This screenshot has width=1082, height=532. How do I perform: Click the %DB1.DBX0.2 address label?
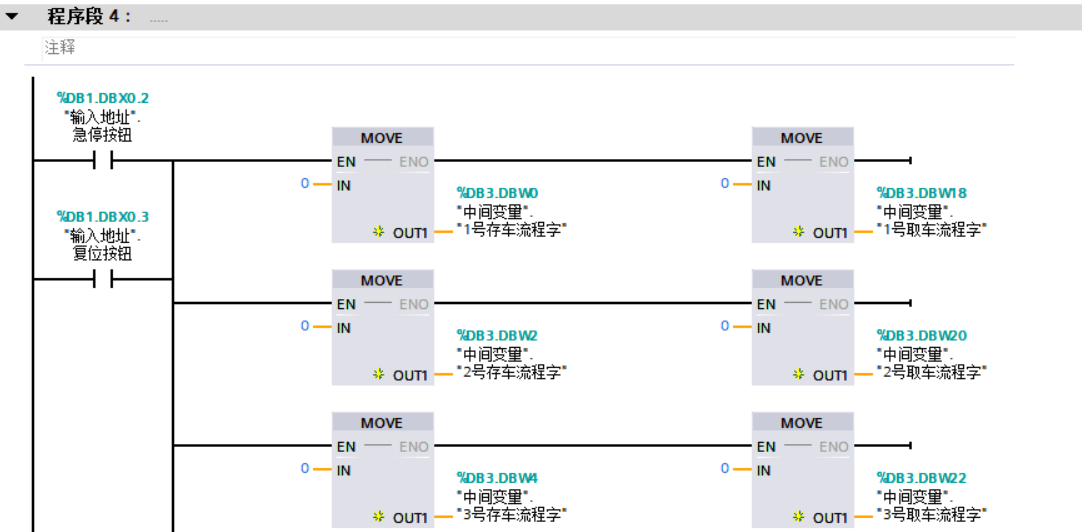(x=103, y=98)
